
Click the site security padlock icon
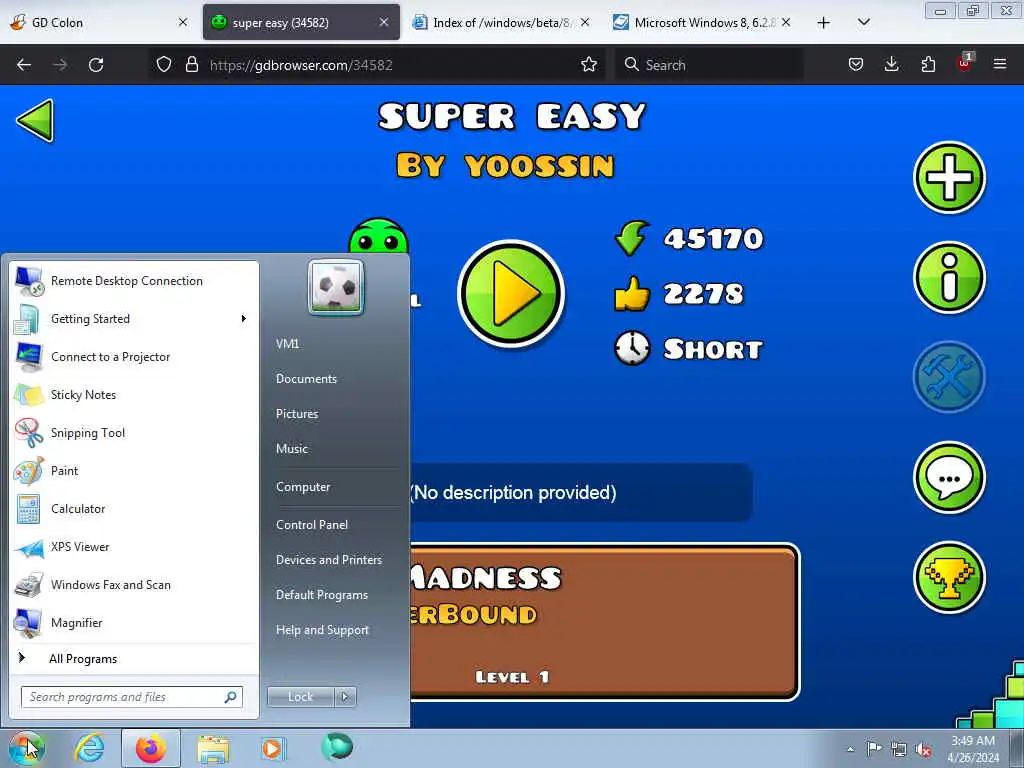click(x=191, y=65)
